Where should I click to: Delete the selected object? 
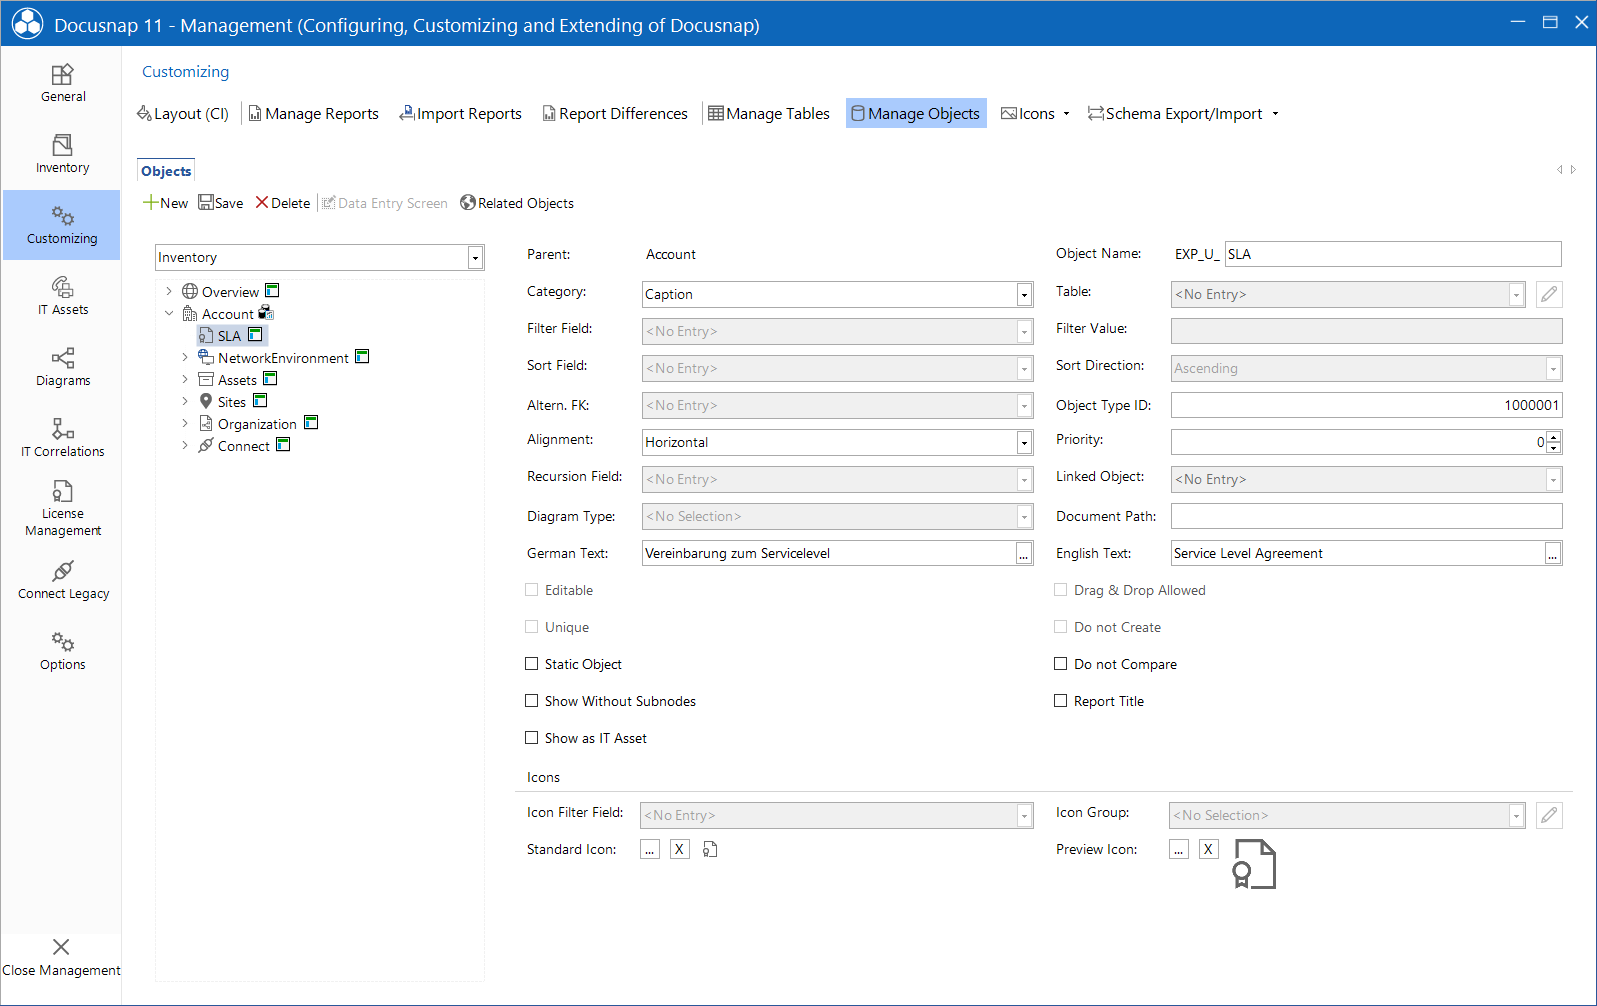click(x=283, y=203)
